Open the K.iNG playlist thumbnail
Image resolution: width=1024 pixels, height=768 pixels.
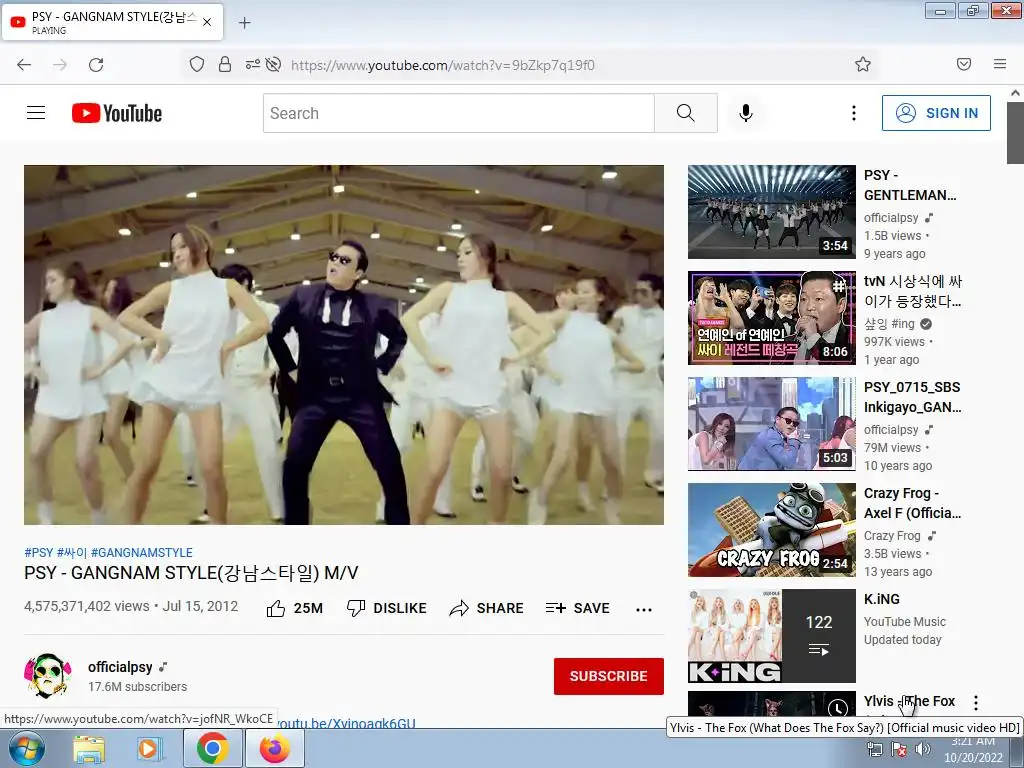tap(771, 635)
